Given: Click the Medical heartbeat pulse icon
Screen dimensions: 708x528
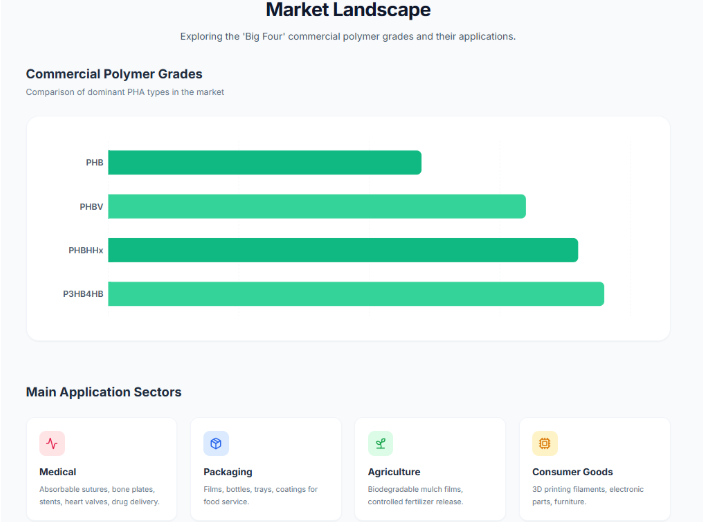Looking at the screenshot, I should pyautogui.click(x=52, y=443).
